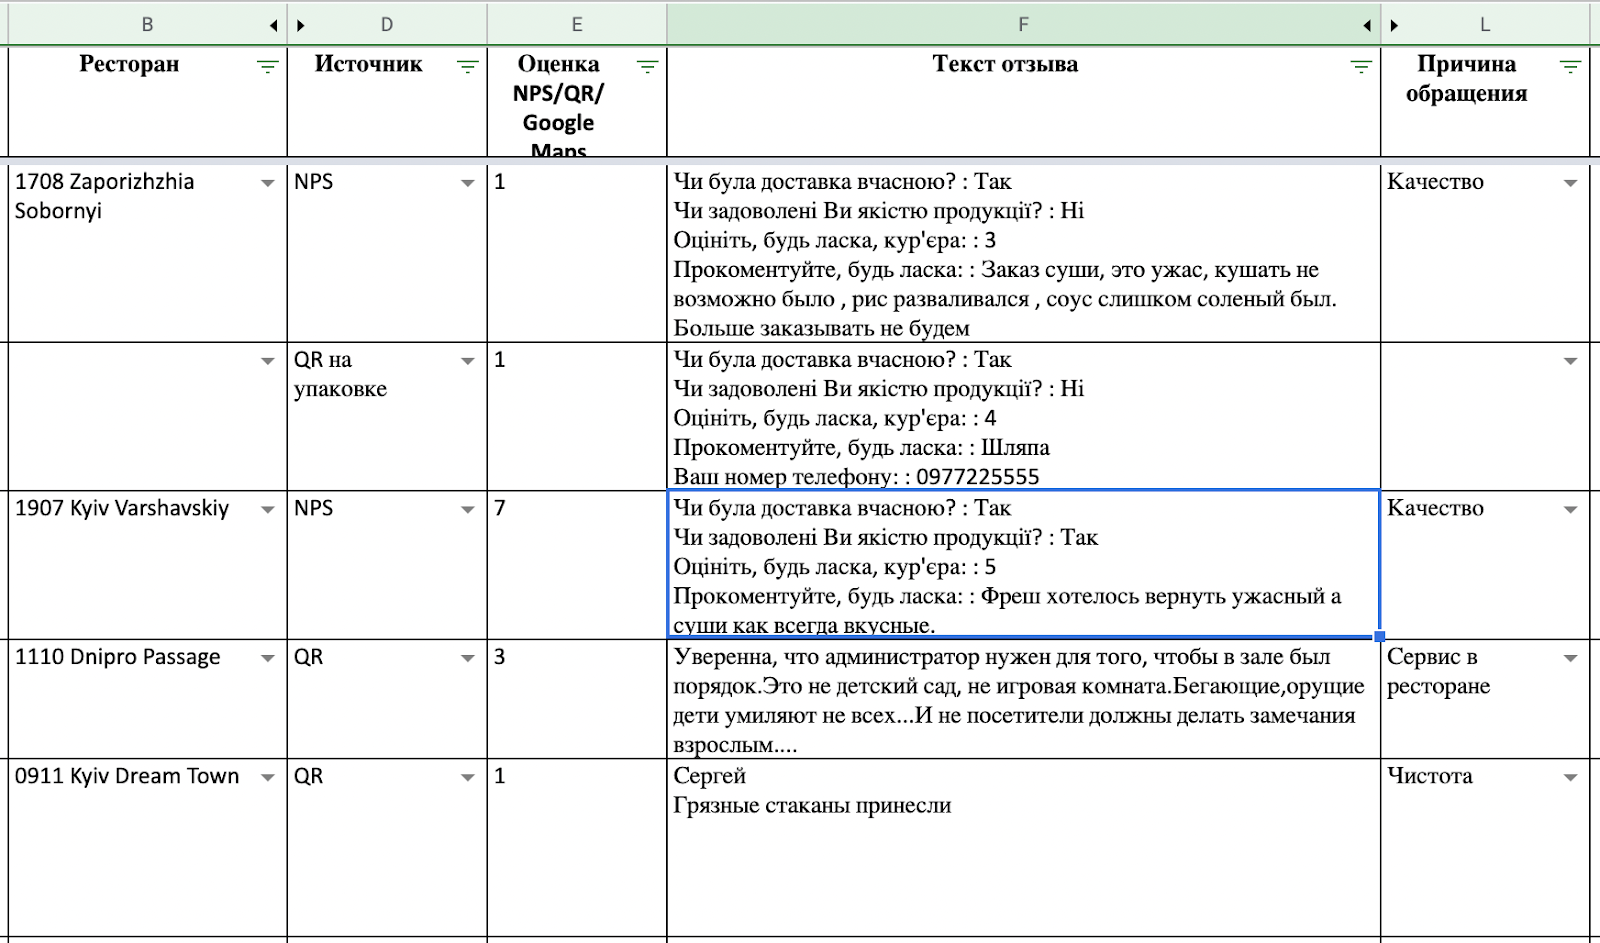Expand hidden columns left of column D
This screenshot has width=1600, height=943.
tap(301, 25)
